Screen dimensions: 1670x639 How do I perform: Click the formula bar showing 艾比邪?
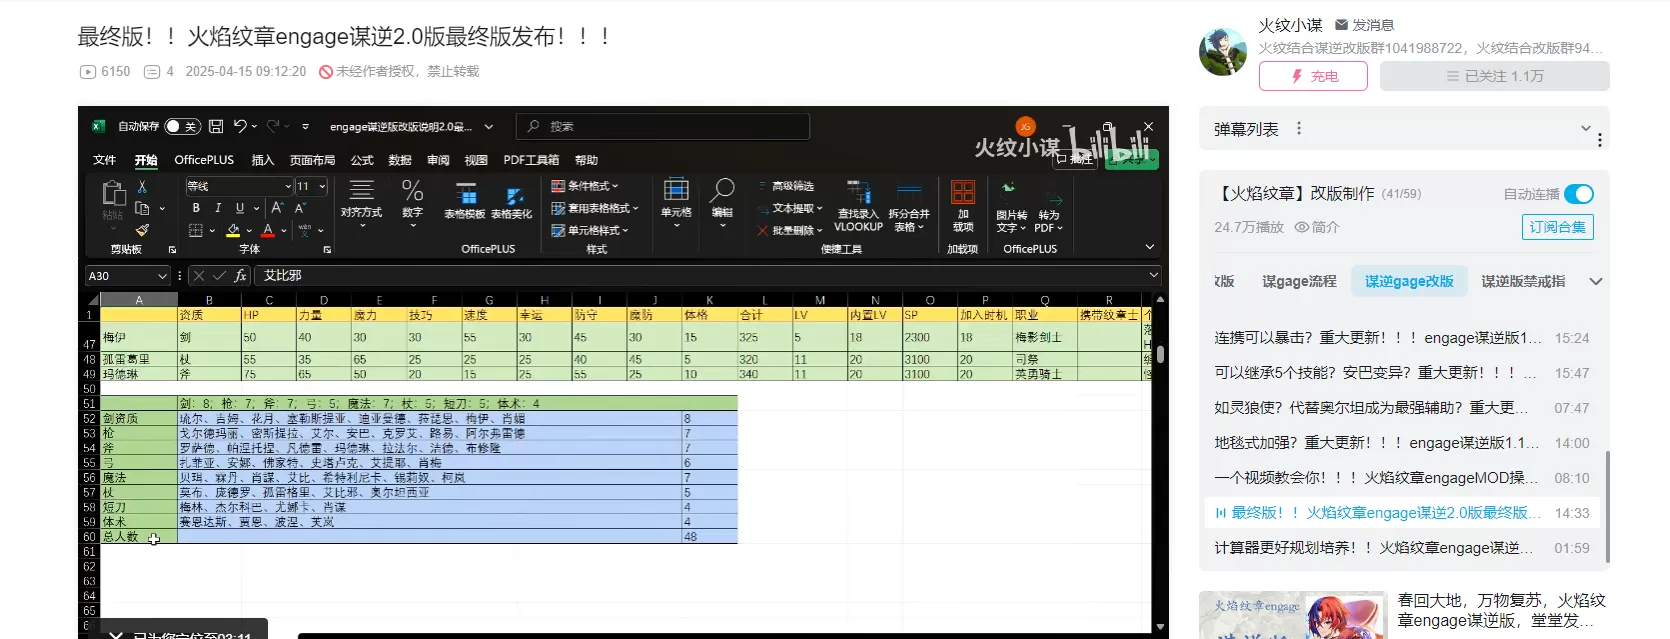(707, 276)
